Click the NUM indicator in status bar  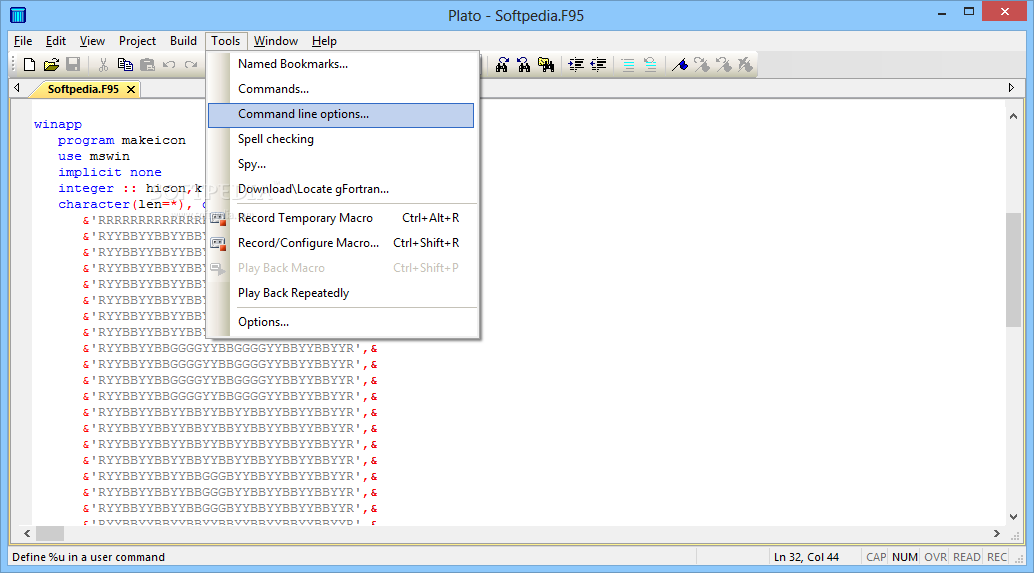click(905, 557)
